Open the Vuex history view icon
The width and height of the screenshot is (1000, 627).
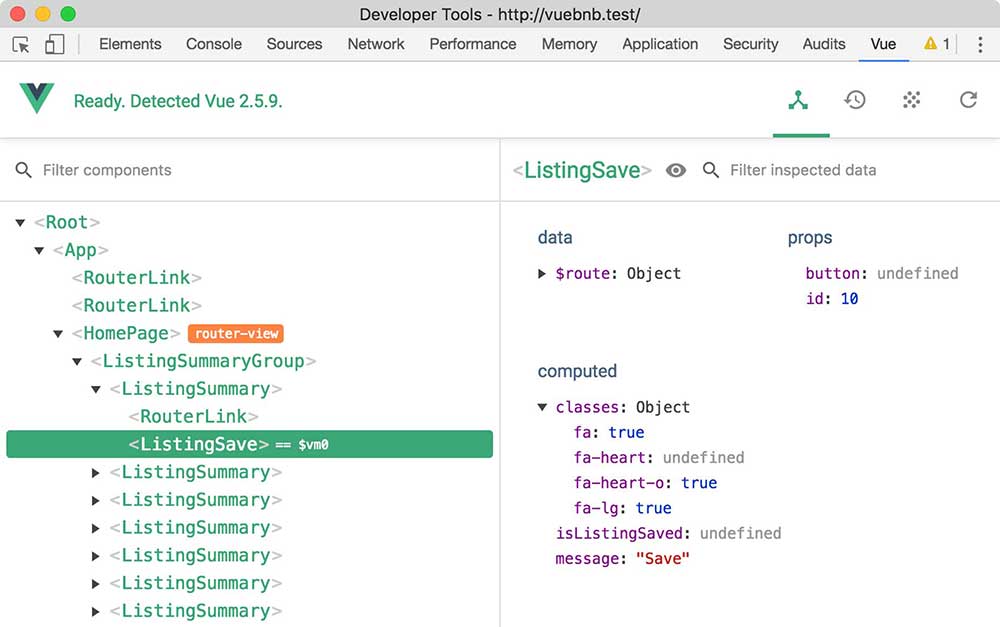point(855,100)
